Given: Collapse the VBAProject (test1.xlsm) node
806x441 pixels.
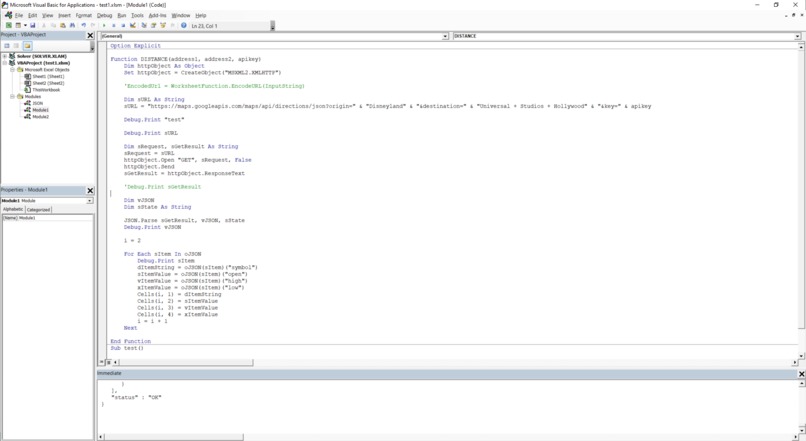Looking at the screenshot, I should tap(5, 63).
